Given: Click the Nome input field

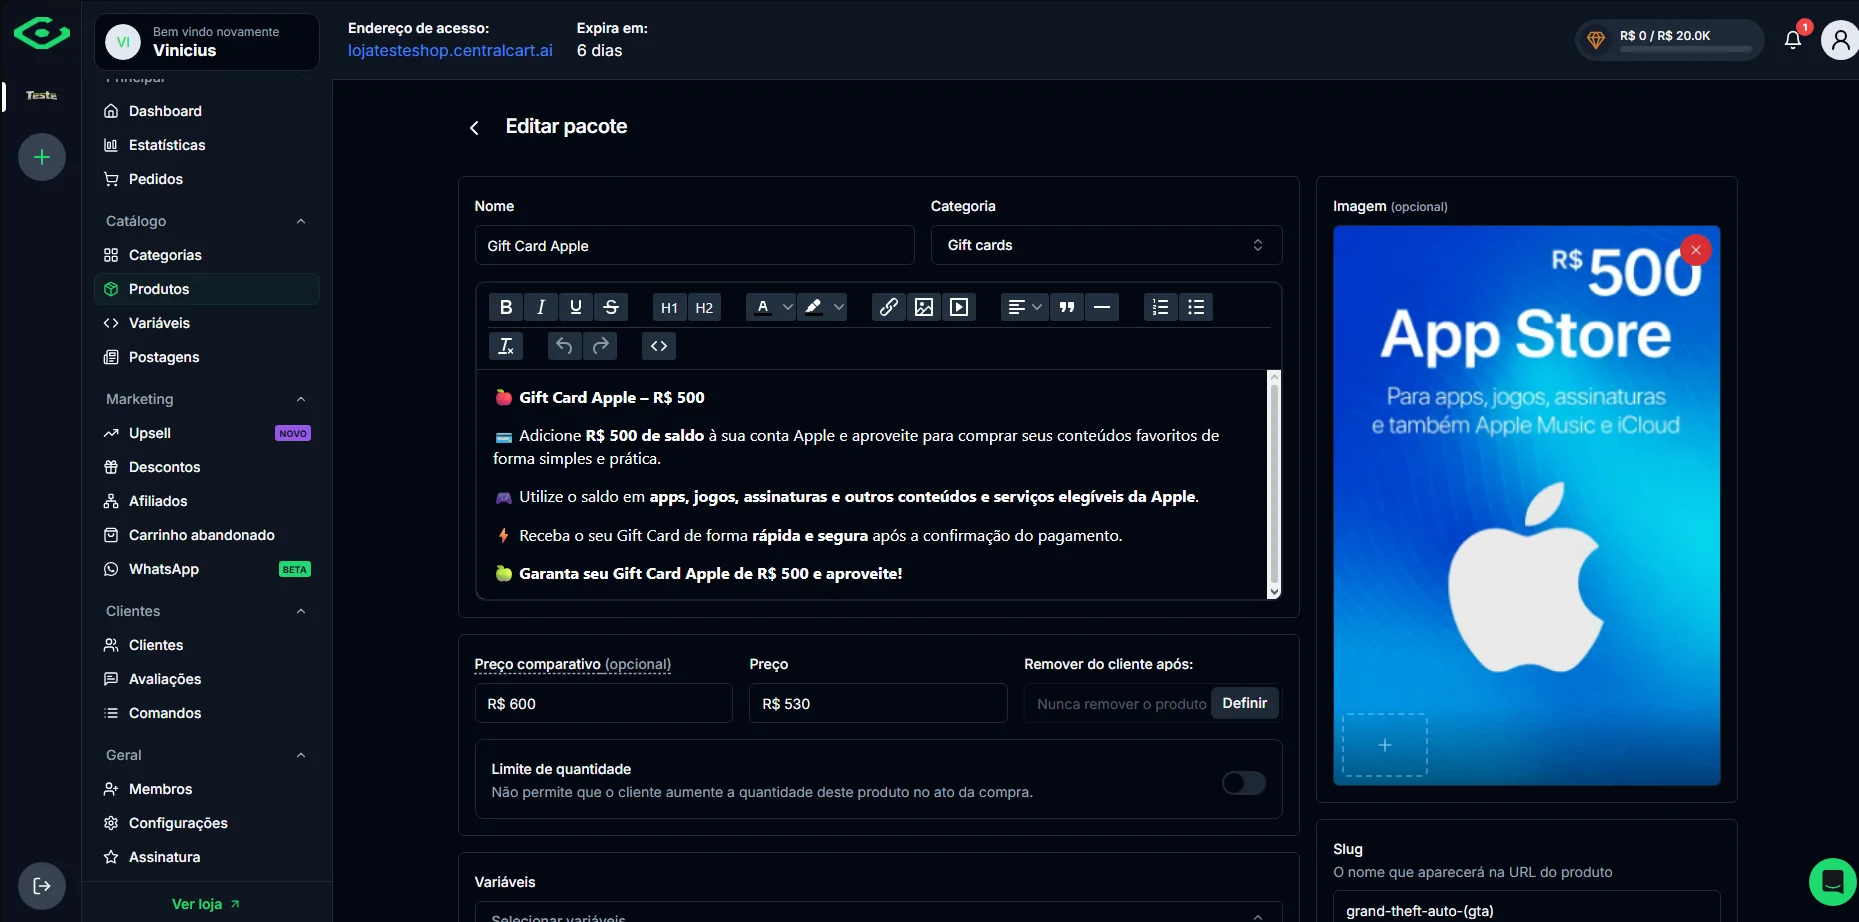Looking at the screenshot, I should click(694, 245).
